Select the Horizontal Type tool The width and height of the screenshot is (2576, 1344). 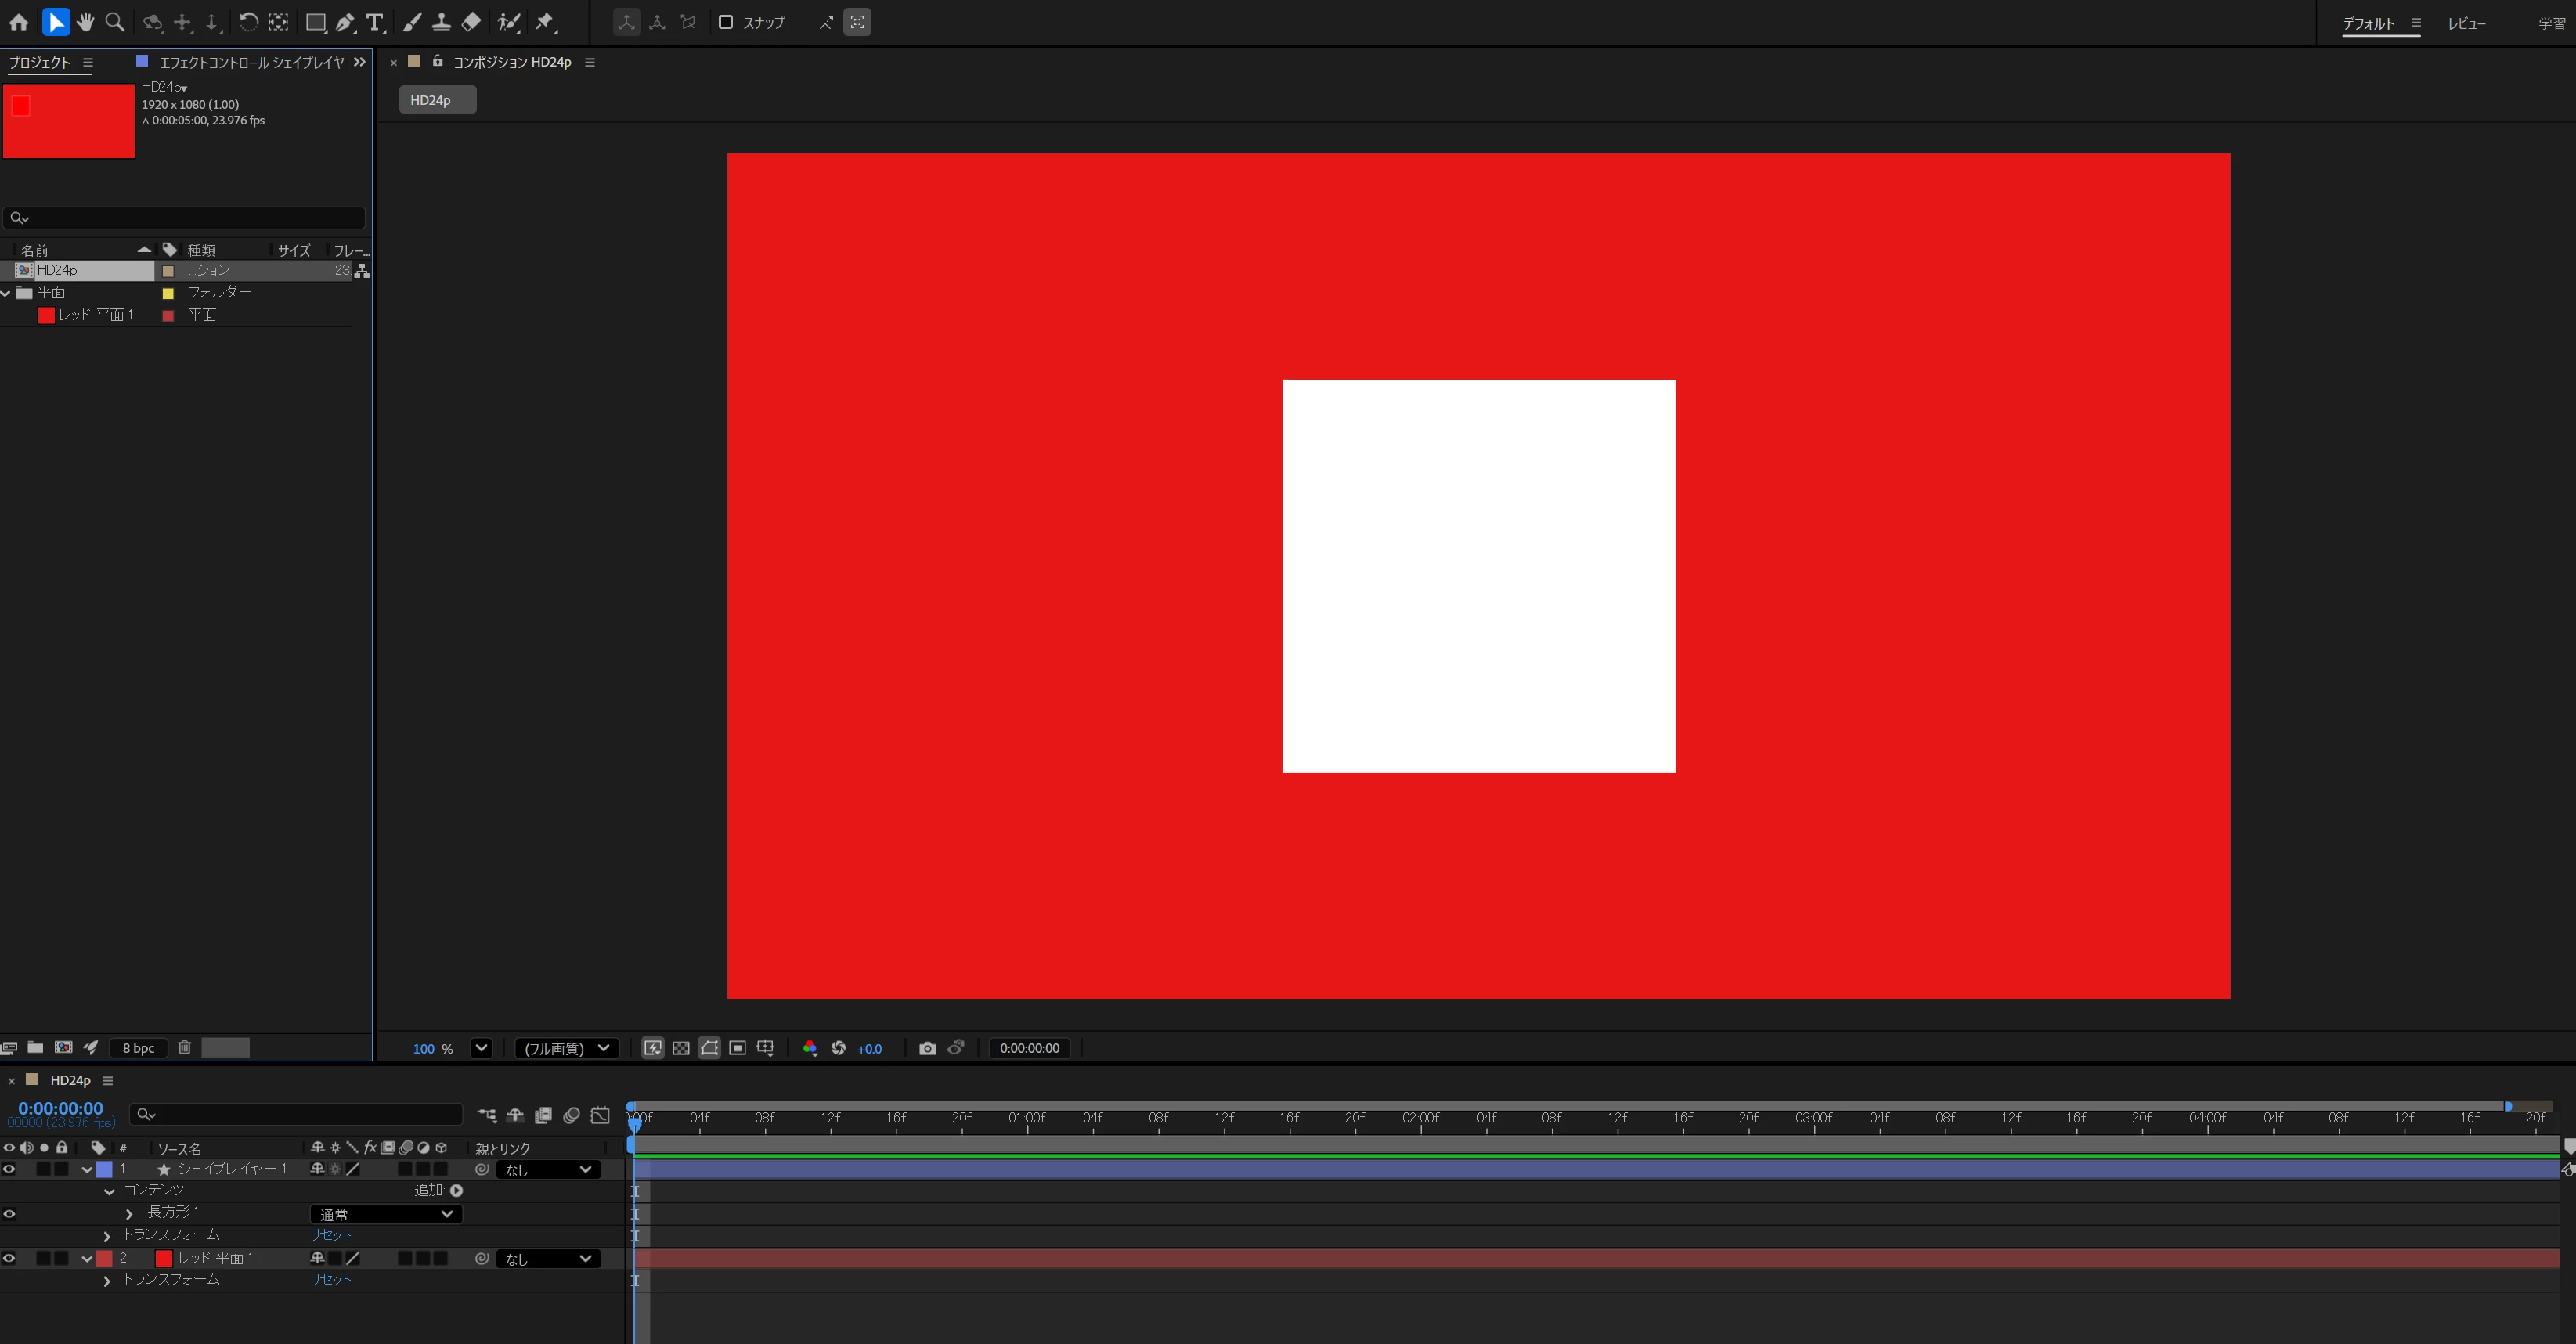(x=376, y=22)
